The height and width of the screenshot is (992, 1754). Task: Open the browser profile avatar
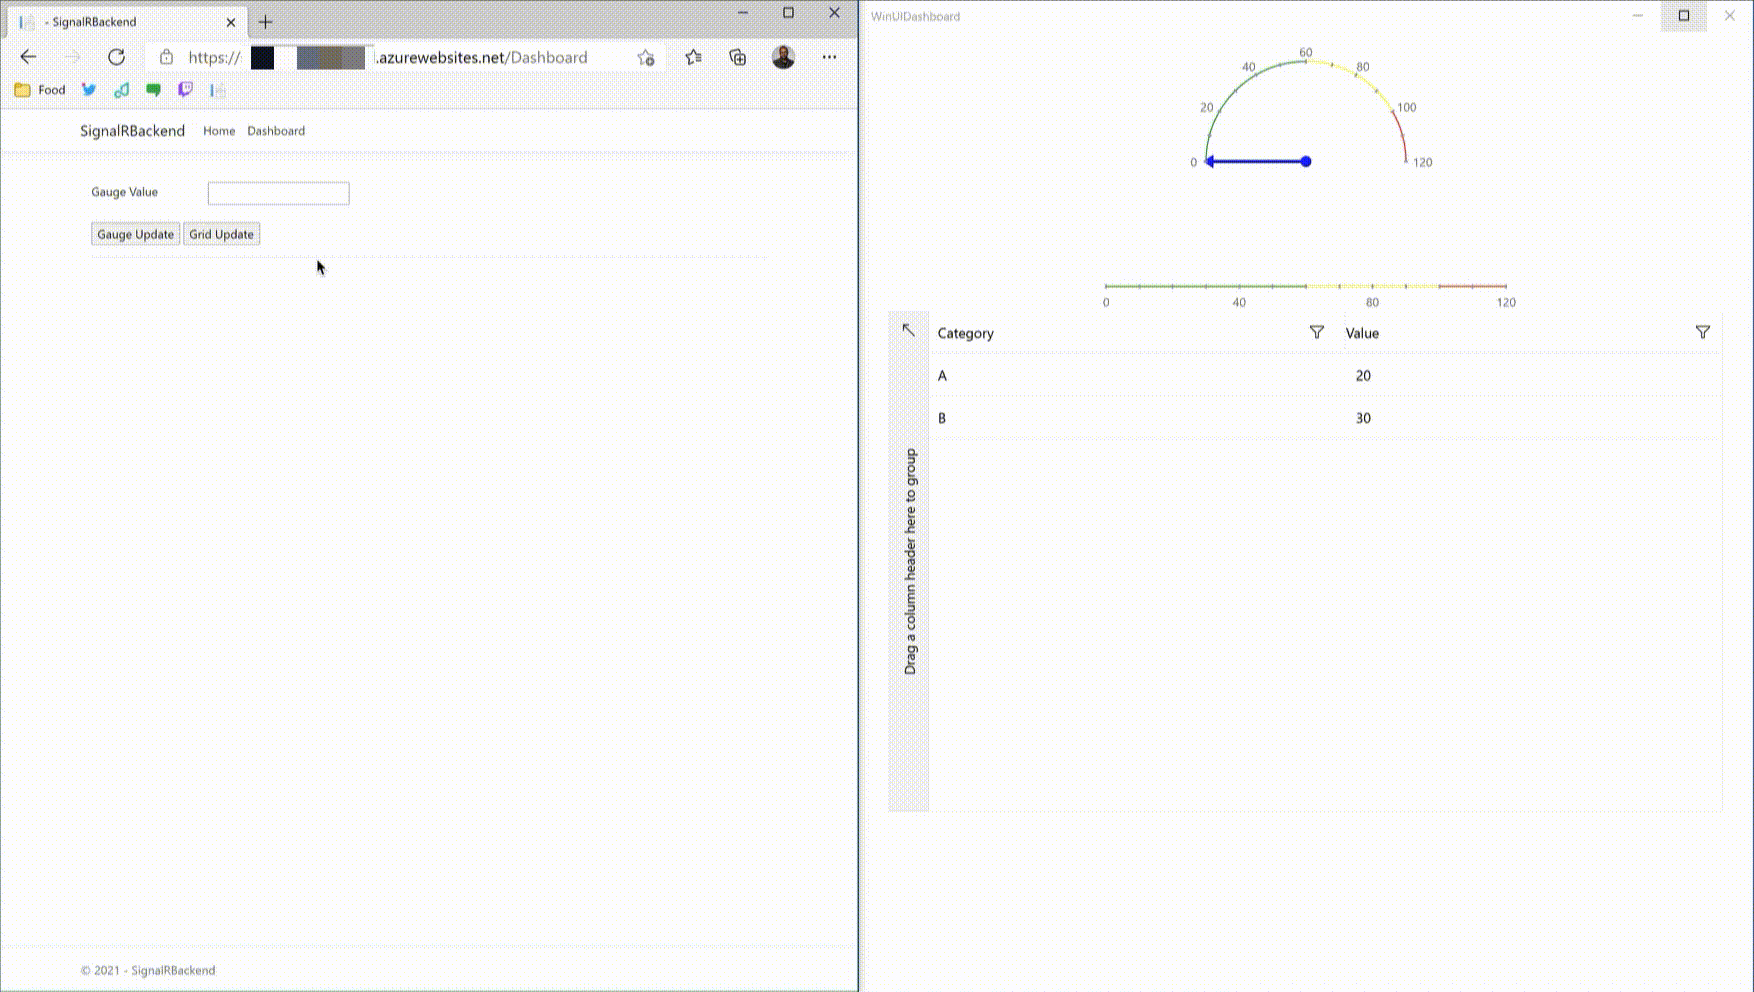783,57
